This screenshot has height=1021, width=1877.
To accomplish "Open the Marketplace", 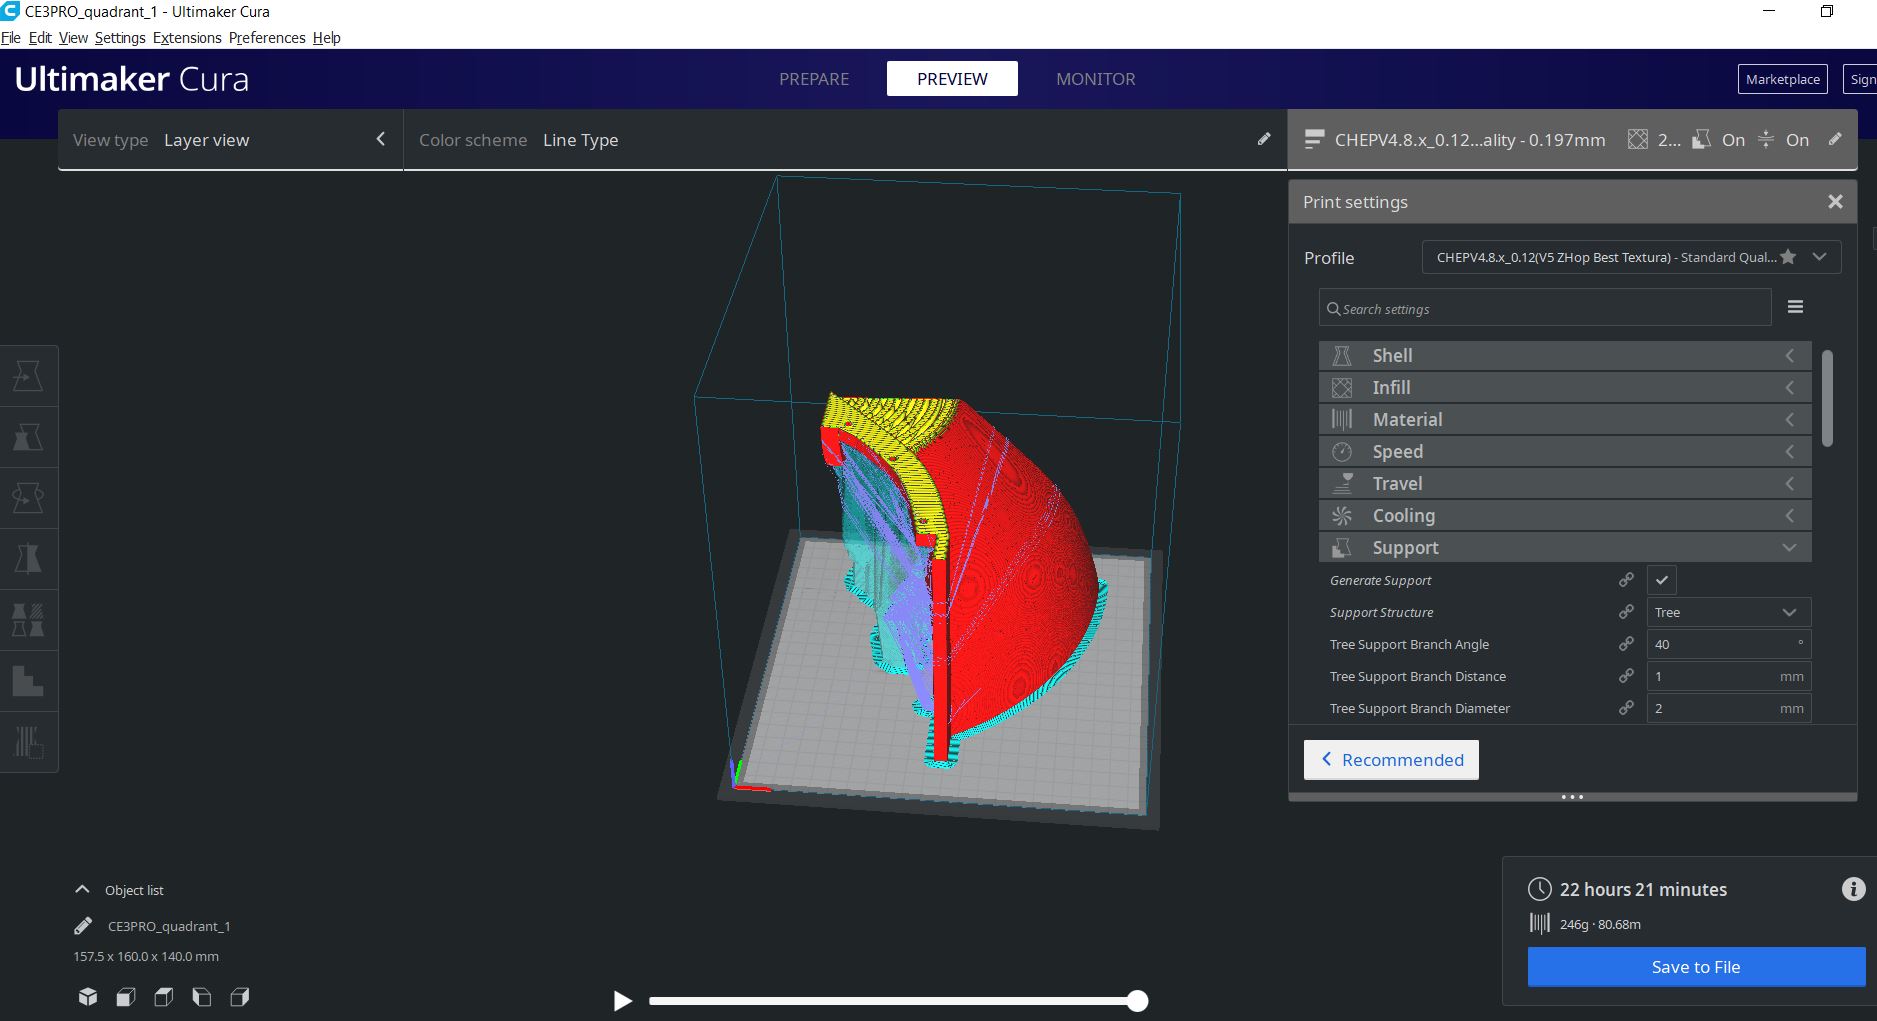I will (1782, 79).
